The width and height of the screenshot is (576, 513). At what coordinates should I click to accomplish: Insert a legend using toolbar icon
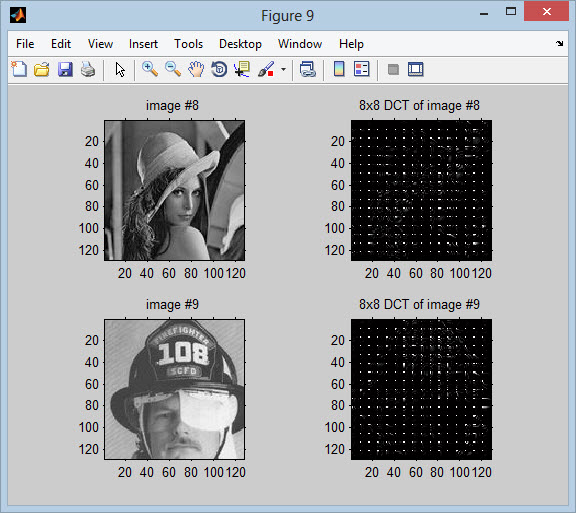[362, 69]
